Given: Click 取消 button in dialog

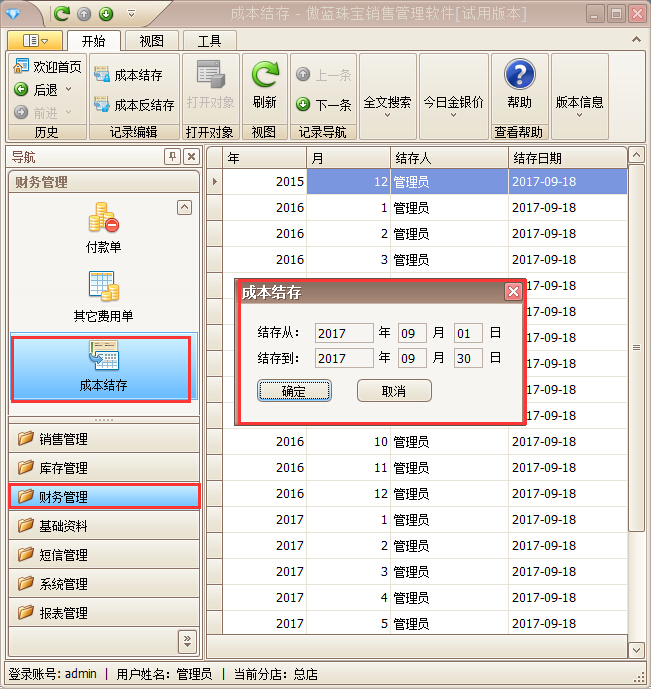Looking at the screenshot, I should (394, 391).
